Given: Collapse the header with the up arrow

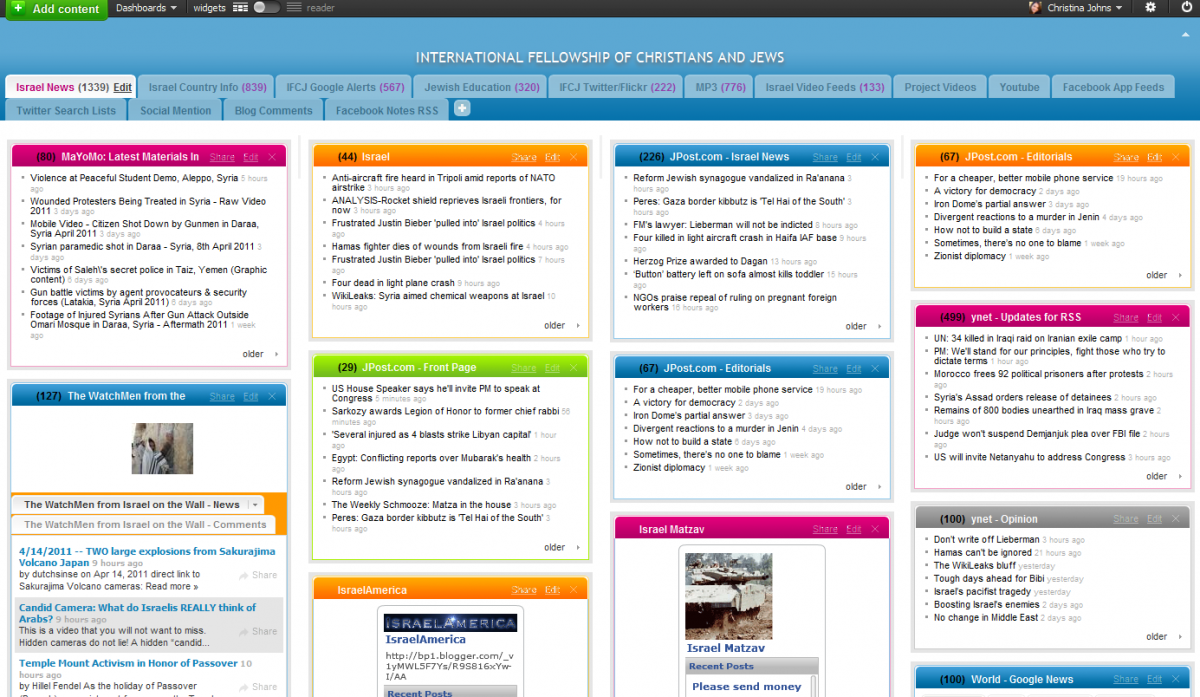Looking at the screenshot, I should (1186, 34).
